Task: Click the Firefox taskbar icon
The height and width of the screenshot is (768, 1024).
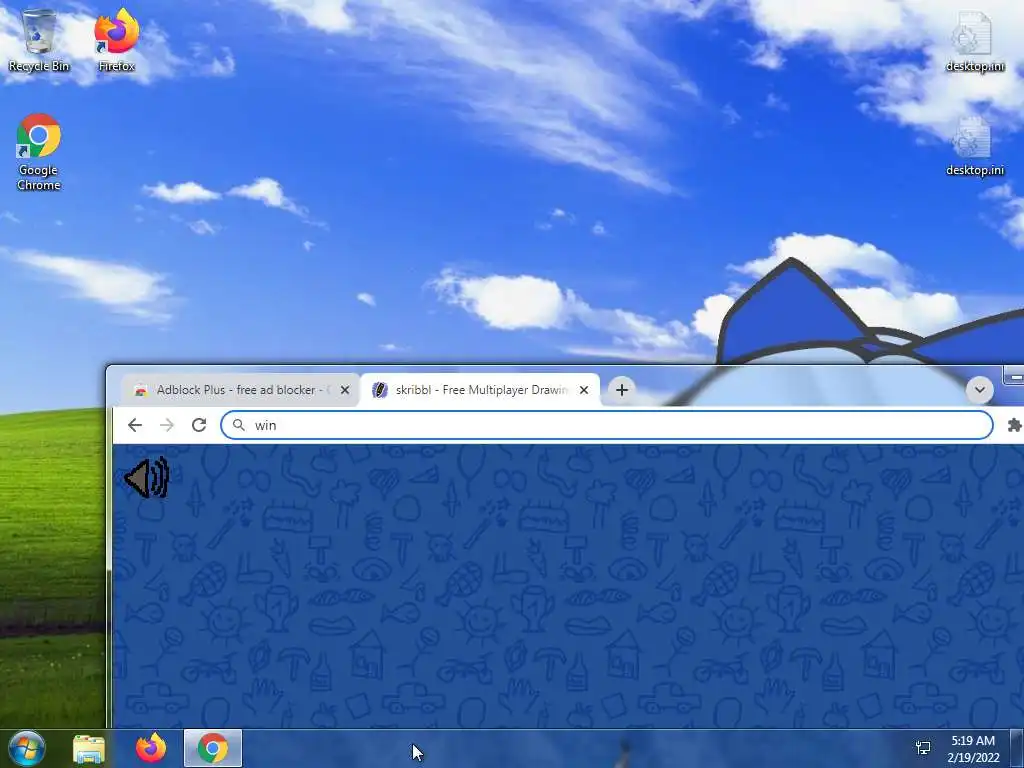Action: tap(151, 748)
